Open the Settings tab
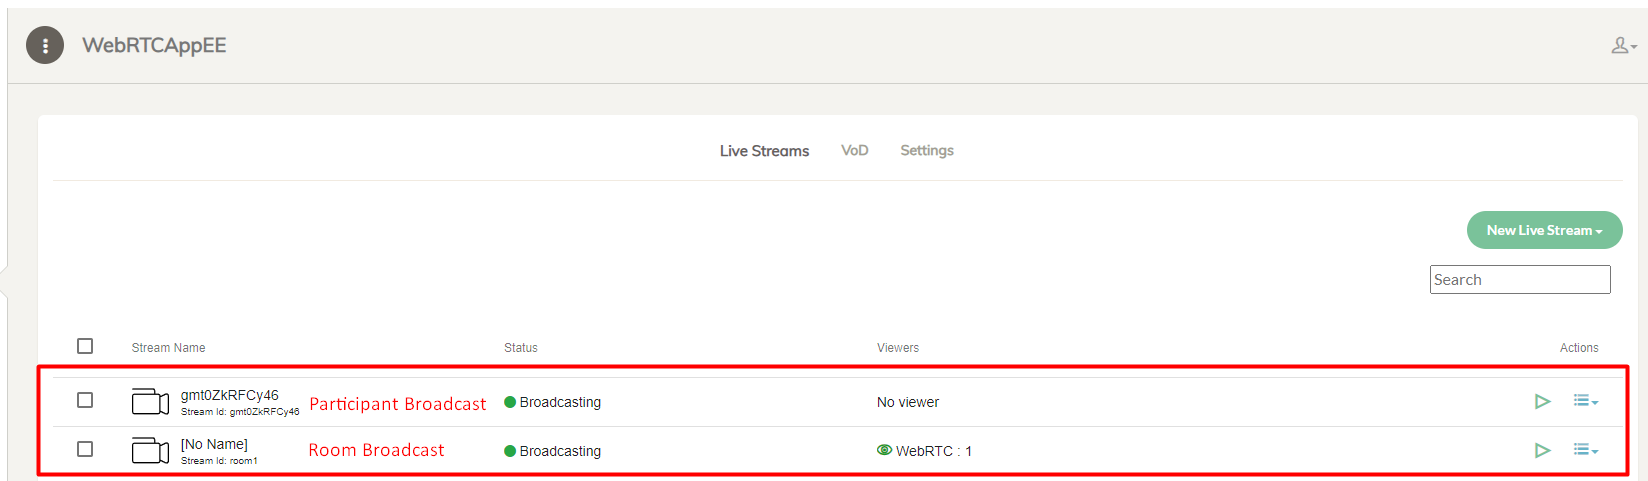This screenshot has height=481, width=1648. click(x=926, y=150)
